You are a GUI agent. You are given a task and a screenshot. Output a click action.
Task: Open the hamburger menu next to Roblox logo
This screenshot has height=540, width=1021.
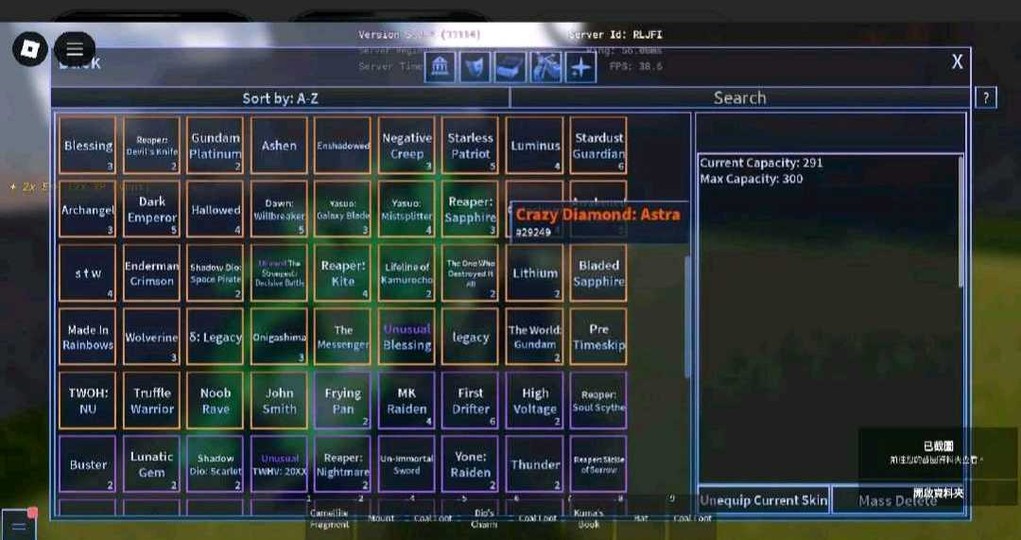[74, 49]
